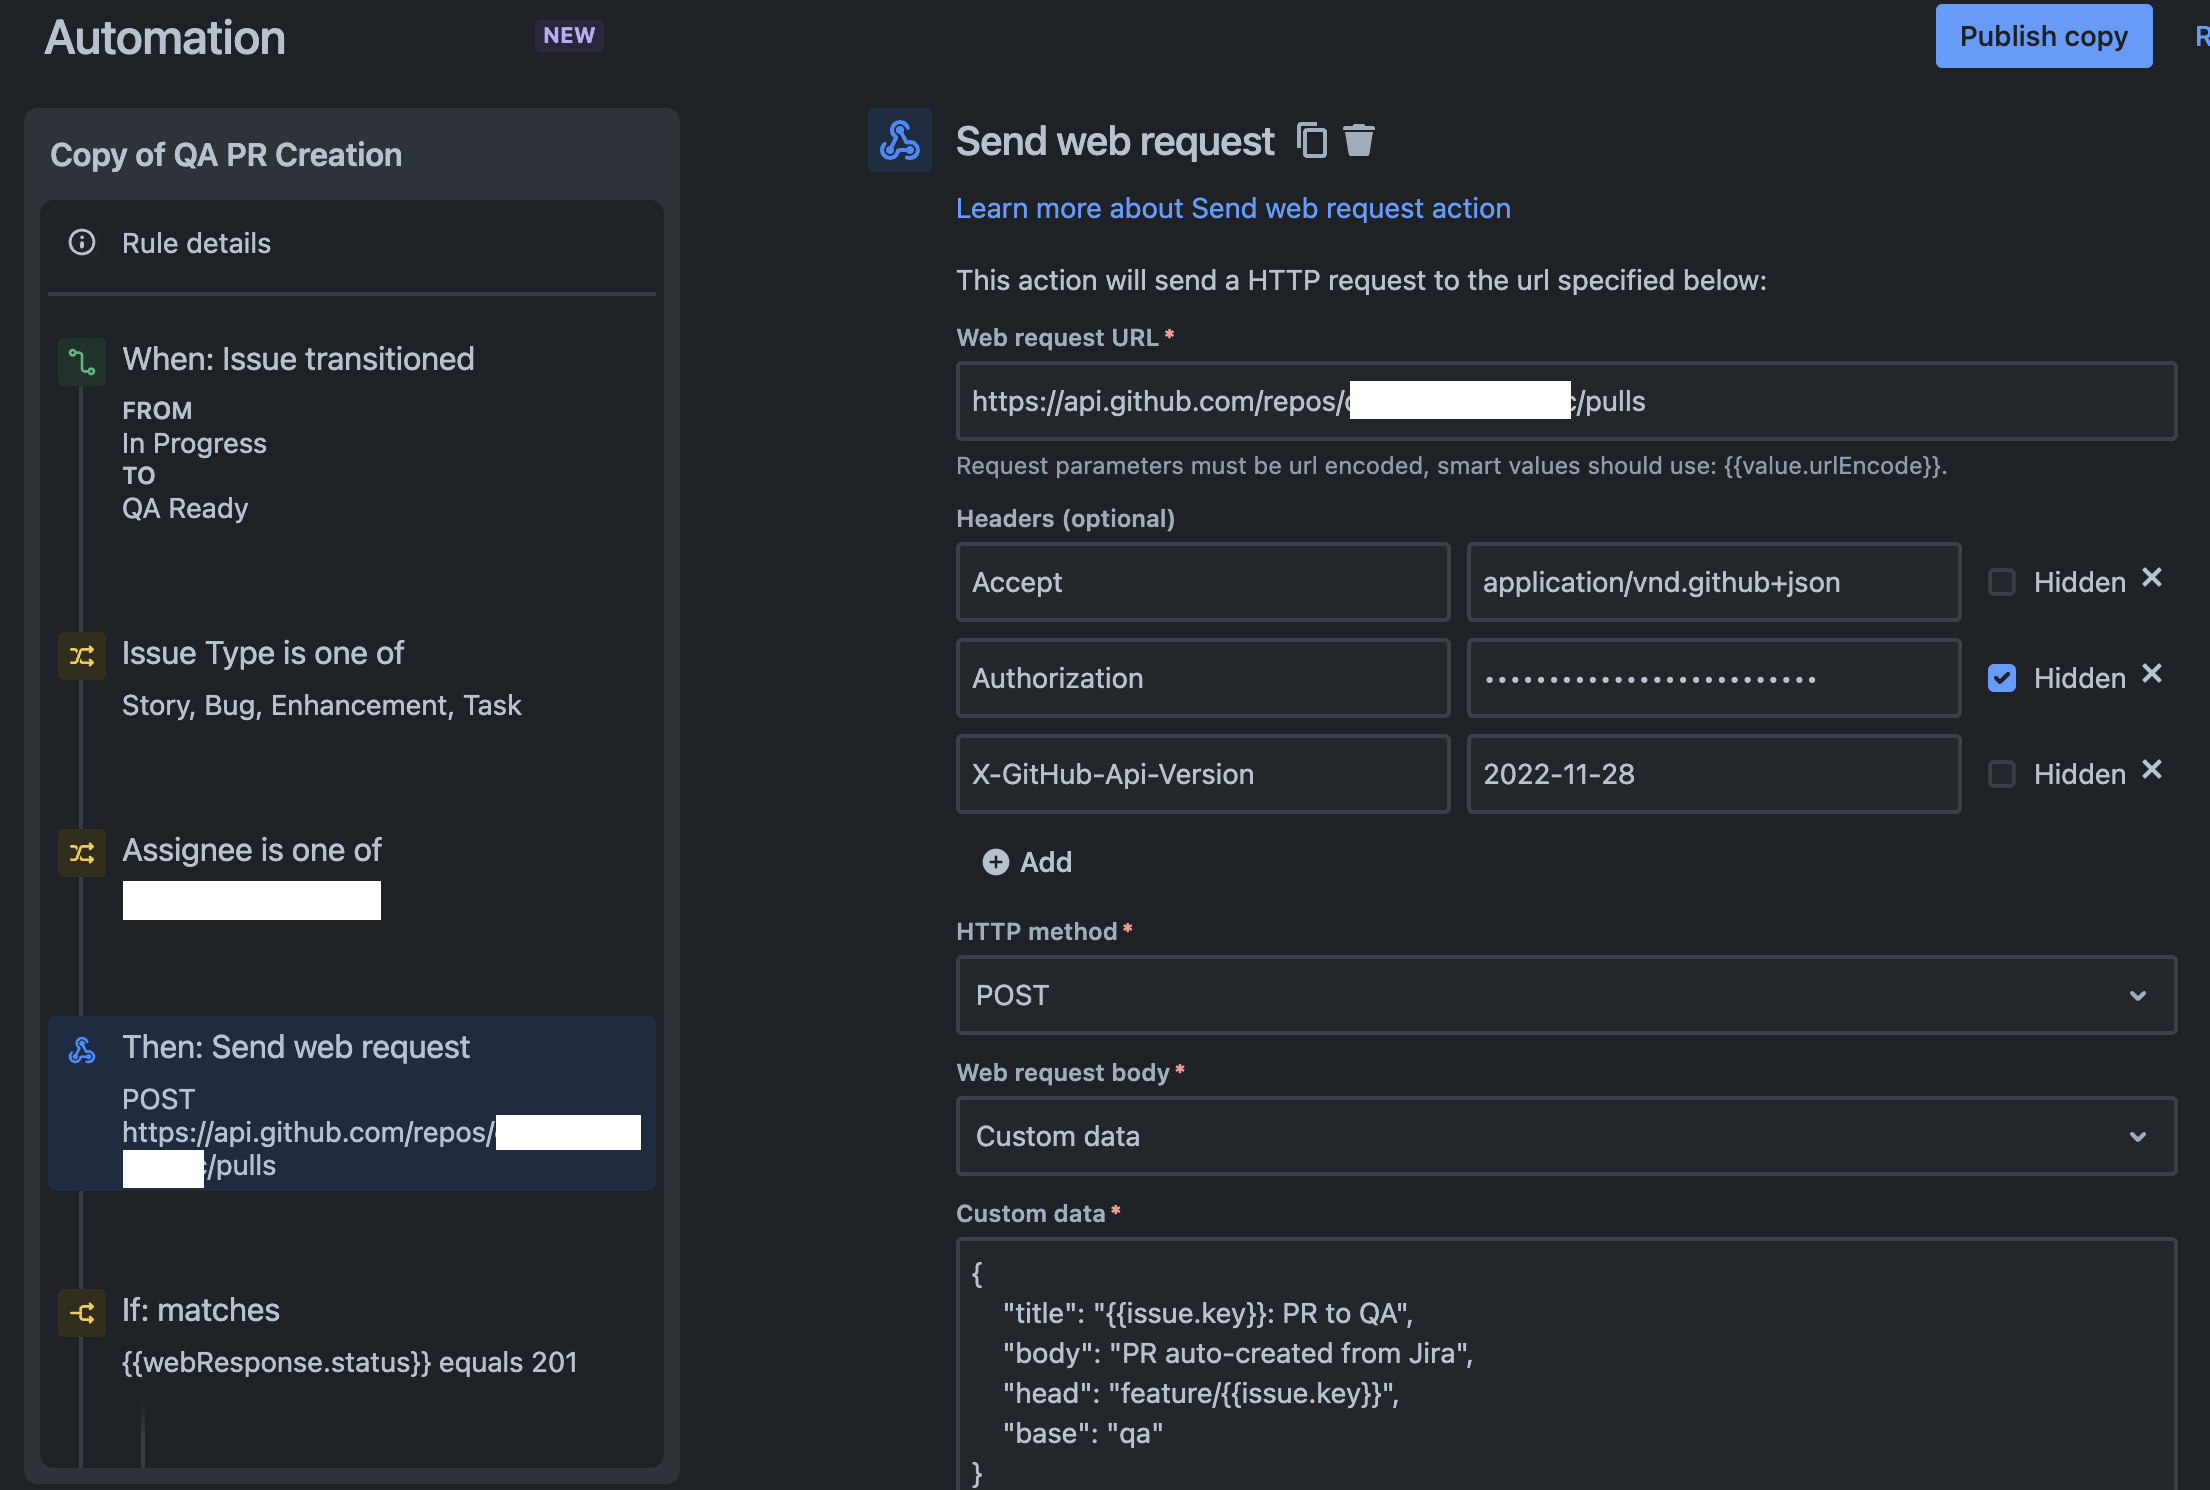Click the Add header plus icon

click(x=993, y=861)
